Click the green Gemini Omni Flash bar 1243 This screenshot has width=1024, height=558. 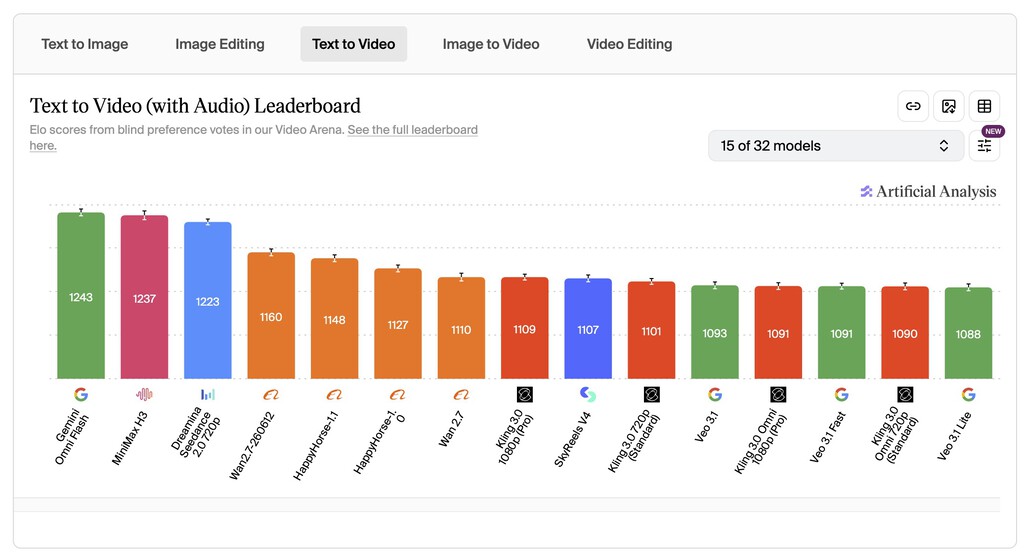pos(81,295)
